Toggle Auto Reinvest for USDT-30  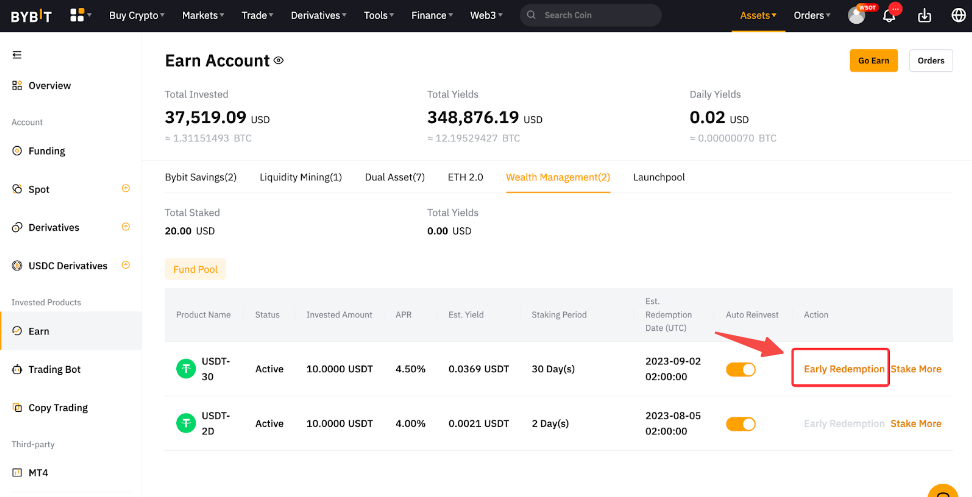pos(741,369)
